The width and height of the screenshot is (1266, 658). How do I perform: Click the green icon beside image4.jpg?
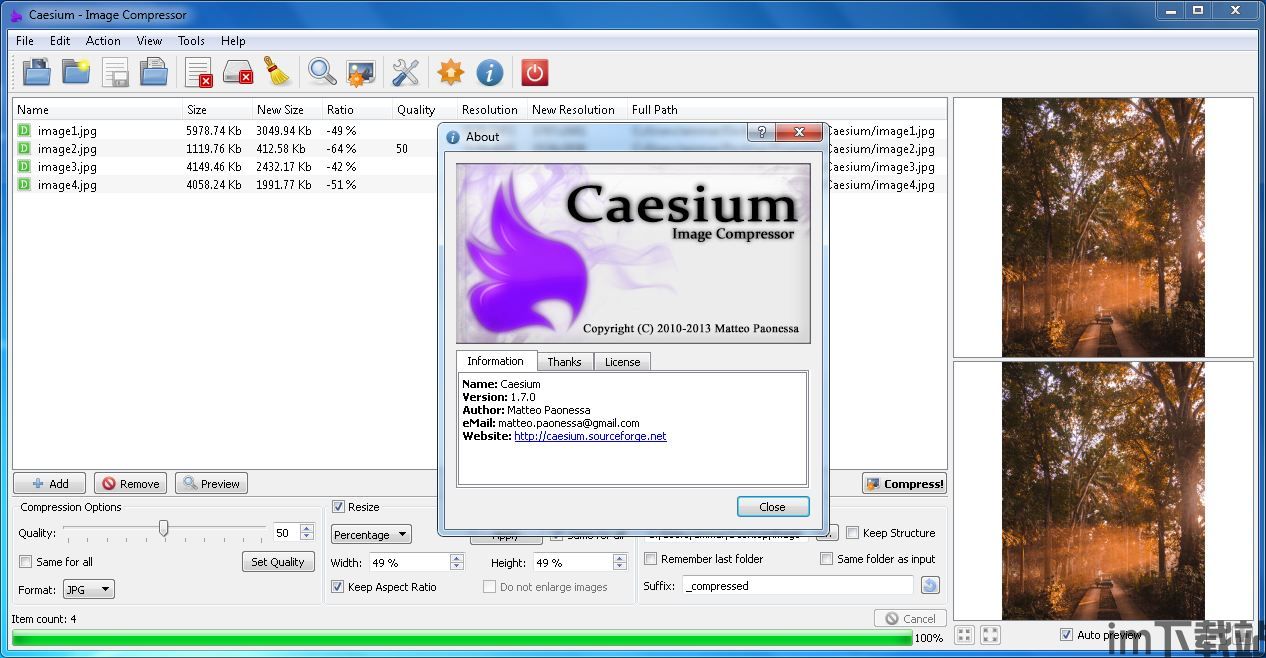pyautogui.click(x=24, y=184)
